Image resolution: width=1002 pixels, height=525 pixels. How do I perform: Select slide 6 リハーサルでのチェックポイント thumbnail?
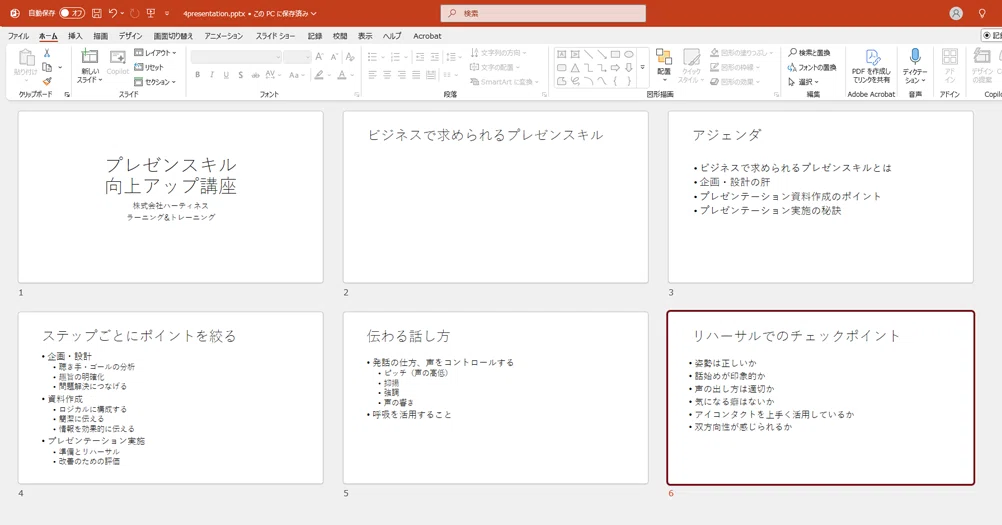point(821,397)
